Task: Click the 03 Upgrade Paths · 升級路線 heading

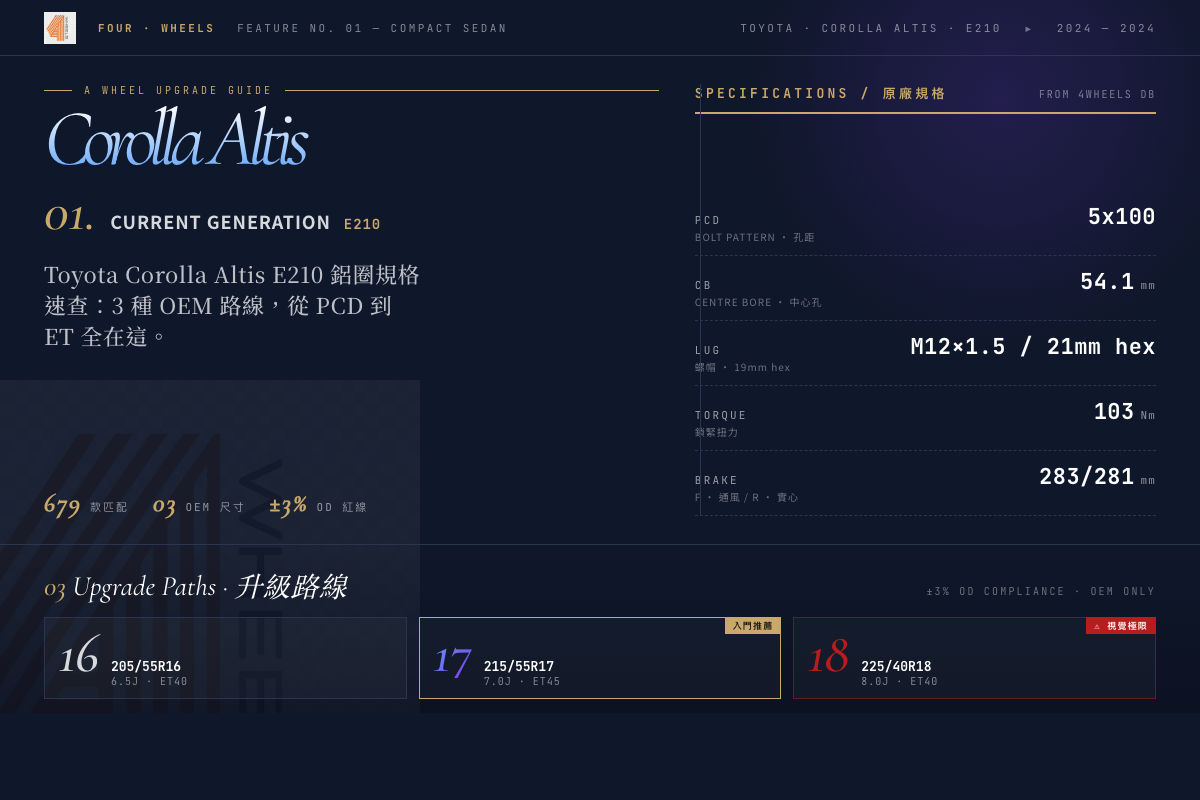Action: pos(195,587)
